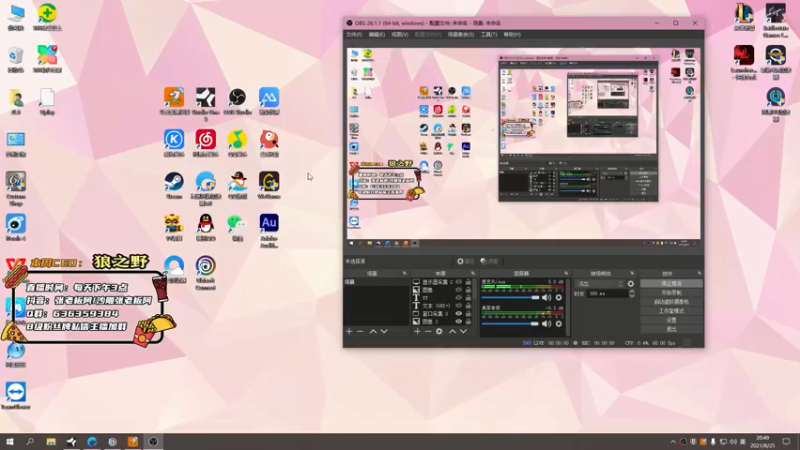The height and width of the screenshot is (450, 800).
Task: Mute the 麦克风/Aux audio channel
Action: pos(546,297)
